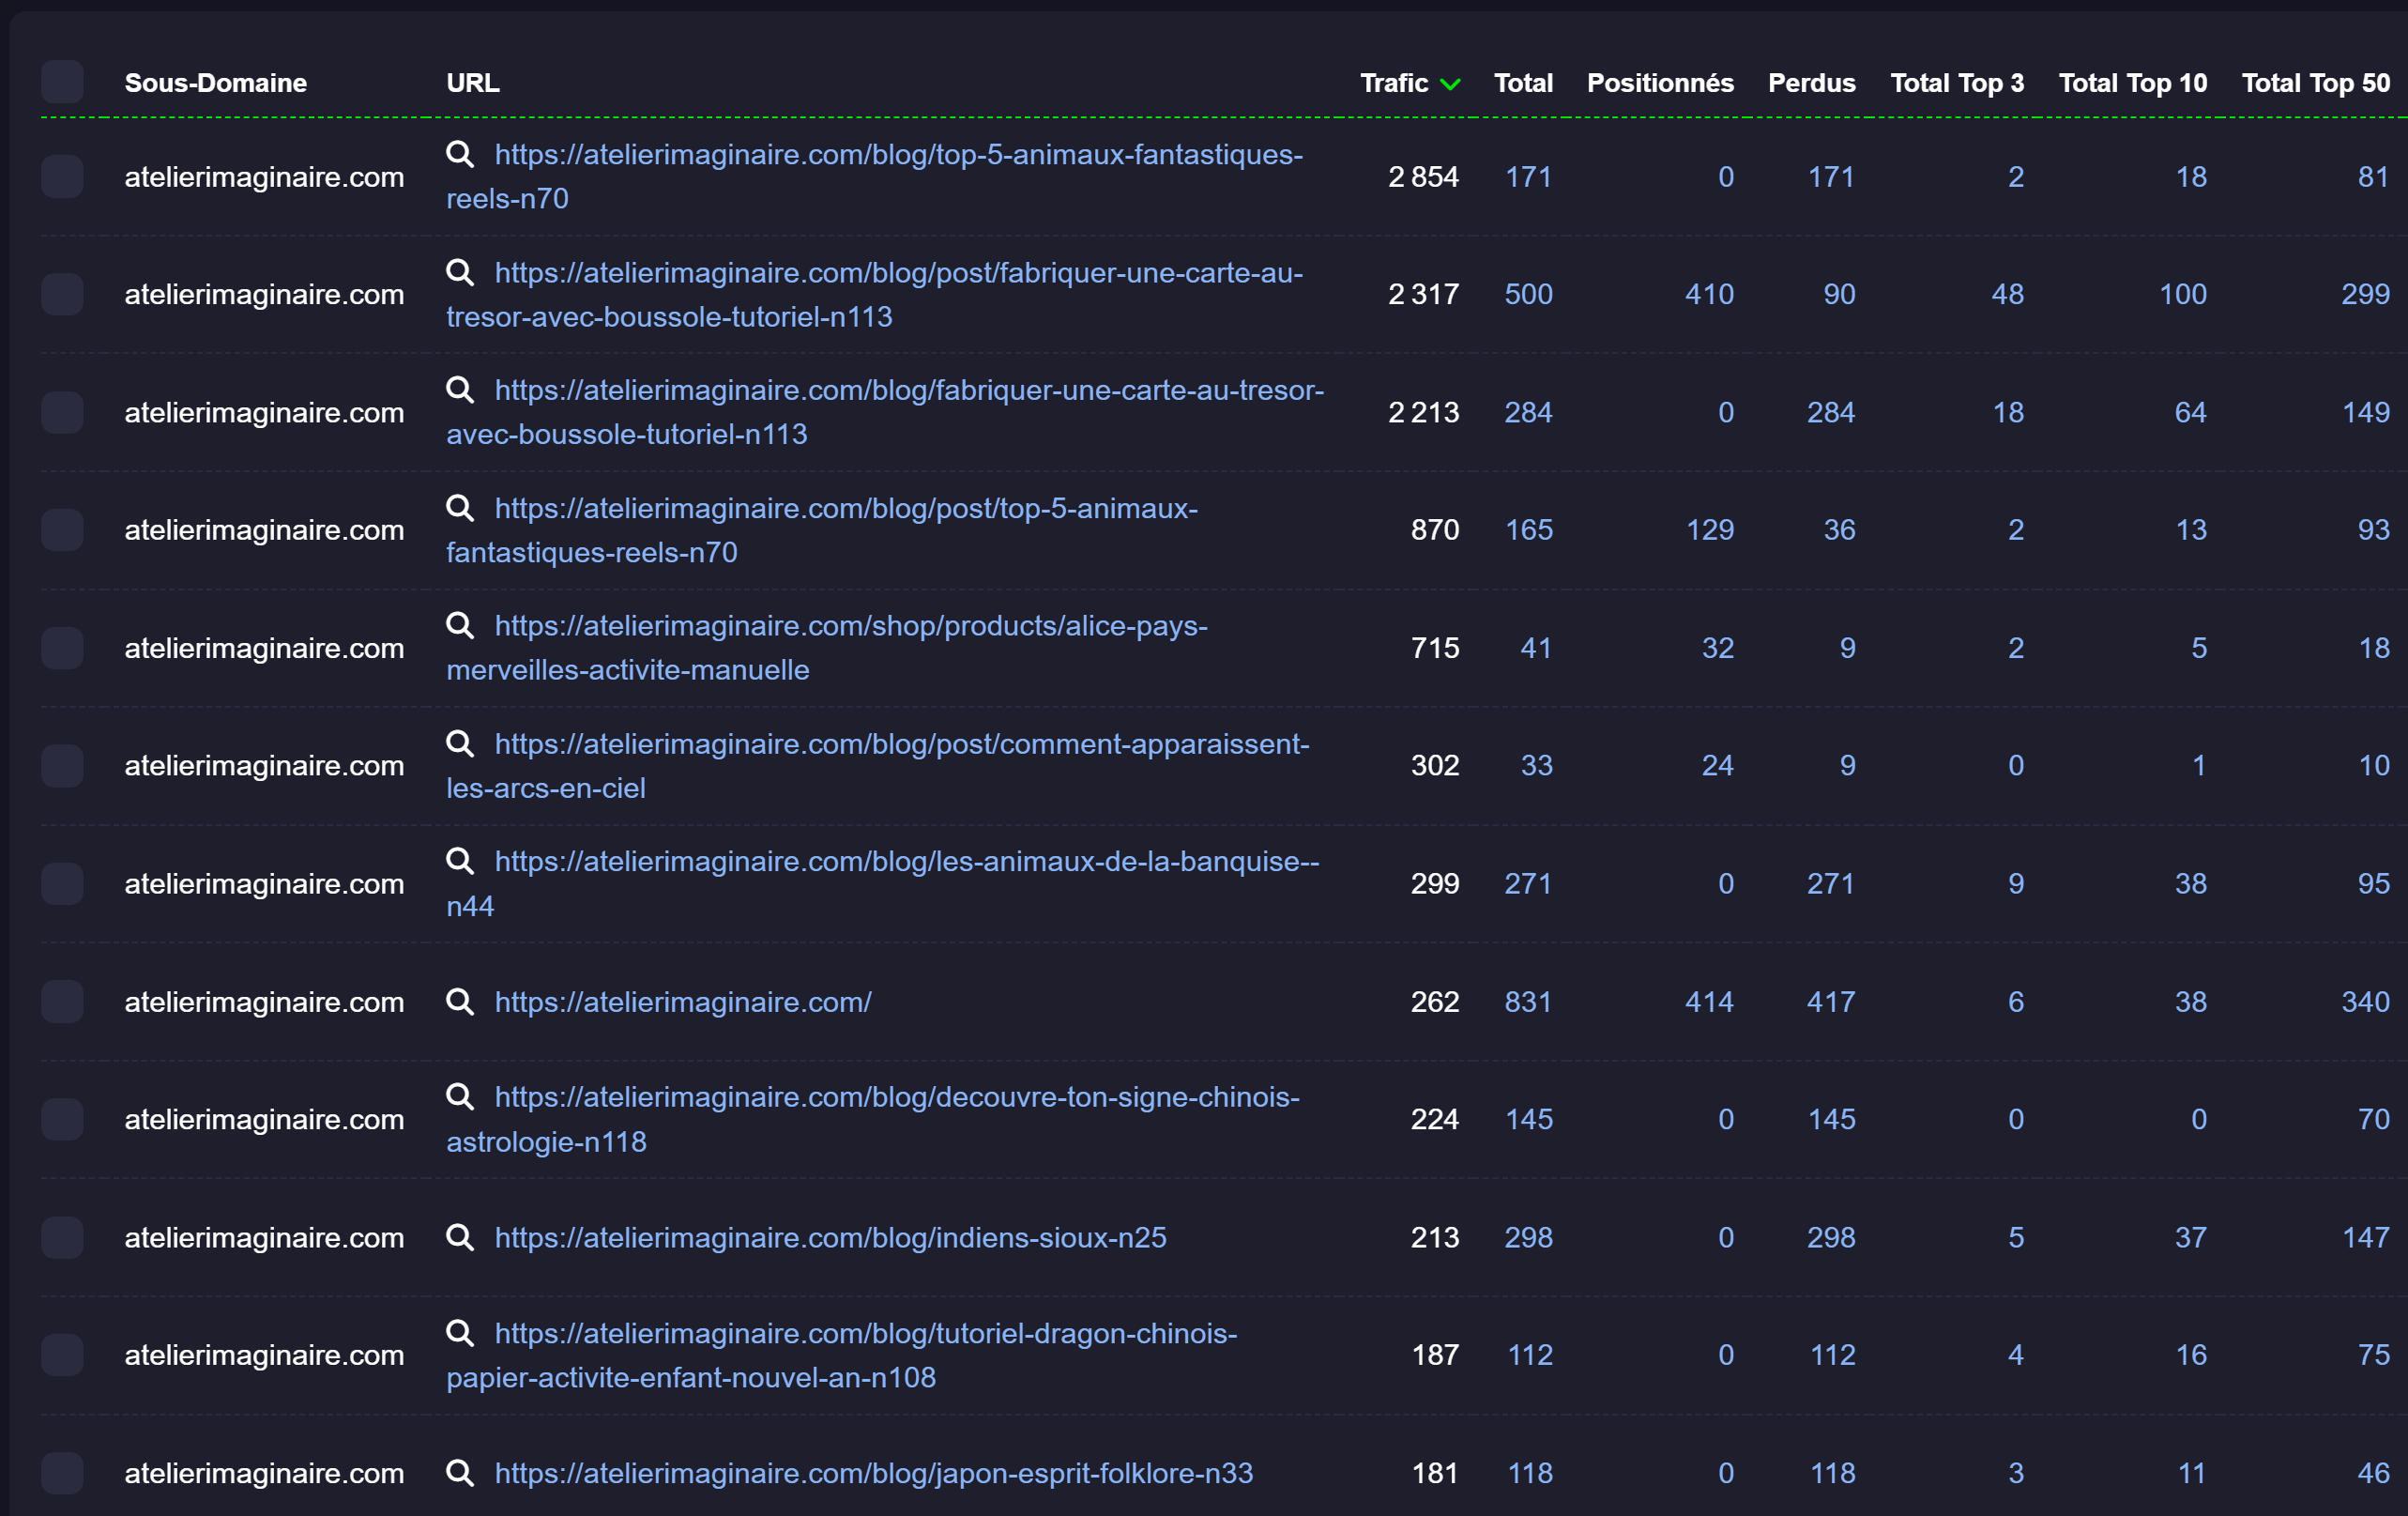The height and width of the screenshot is (1516, 2408).
Task: Open the blog/post/fabriquer-une-carte-au-tresor link
Action: tap(897, 272)
